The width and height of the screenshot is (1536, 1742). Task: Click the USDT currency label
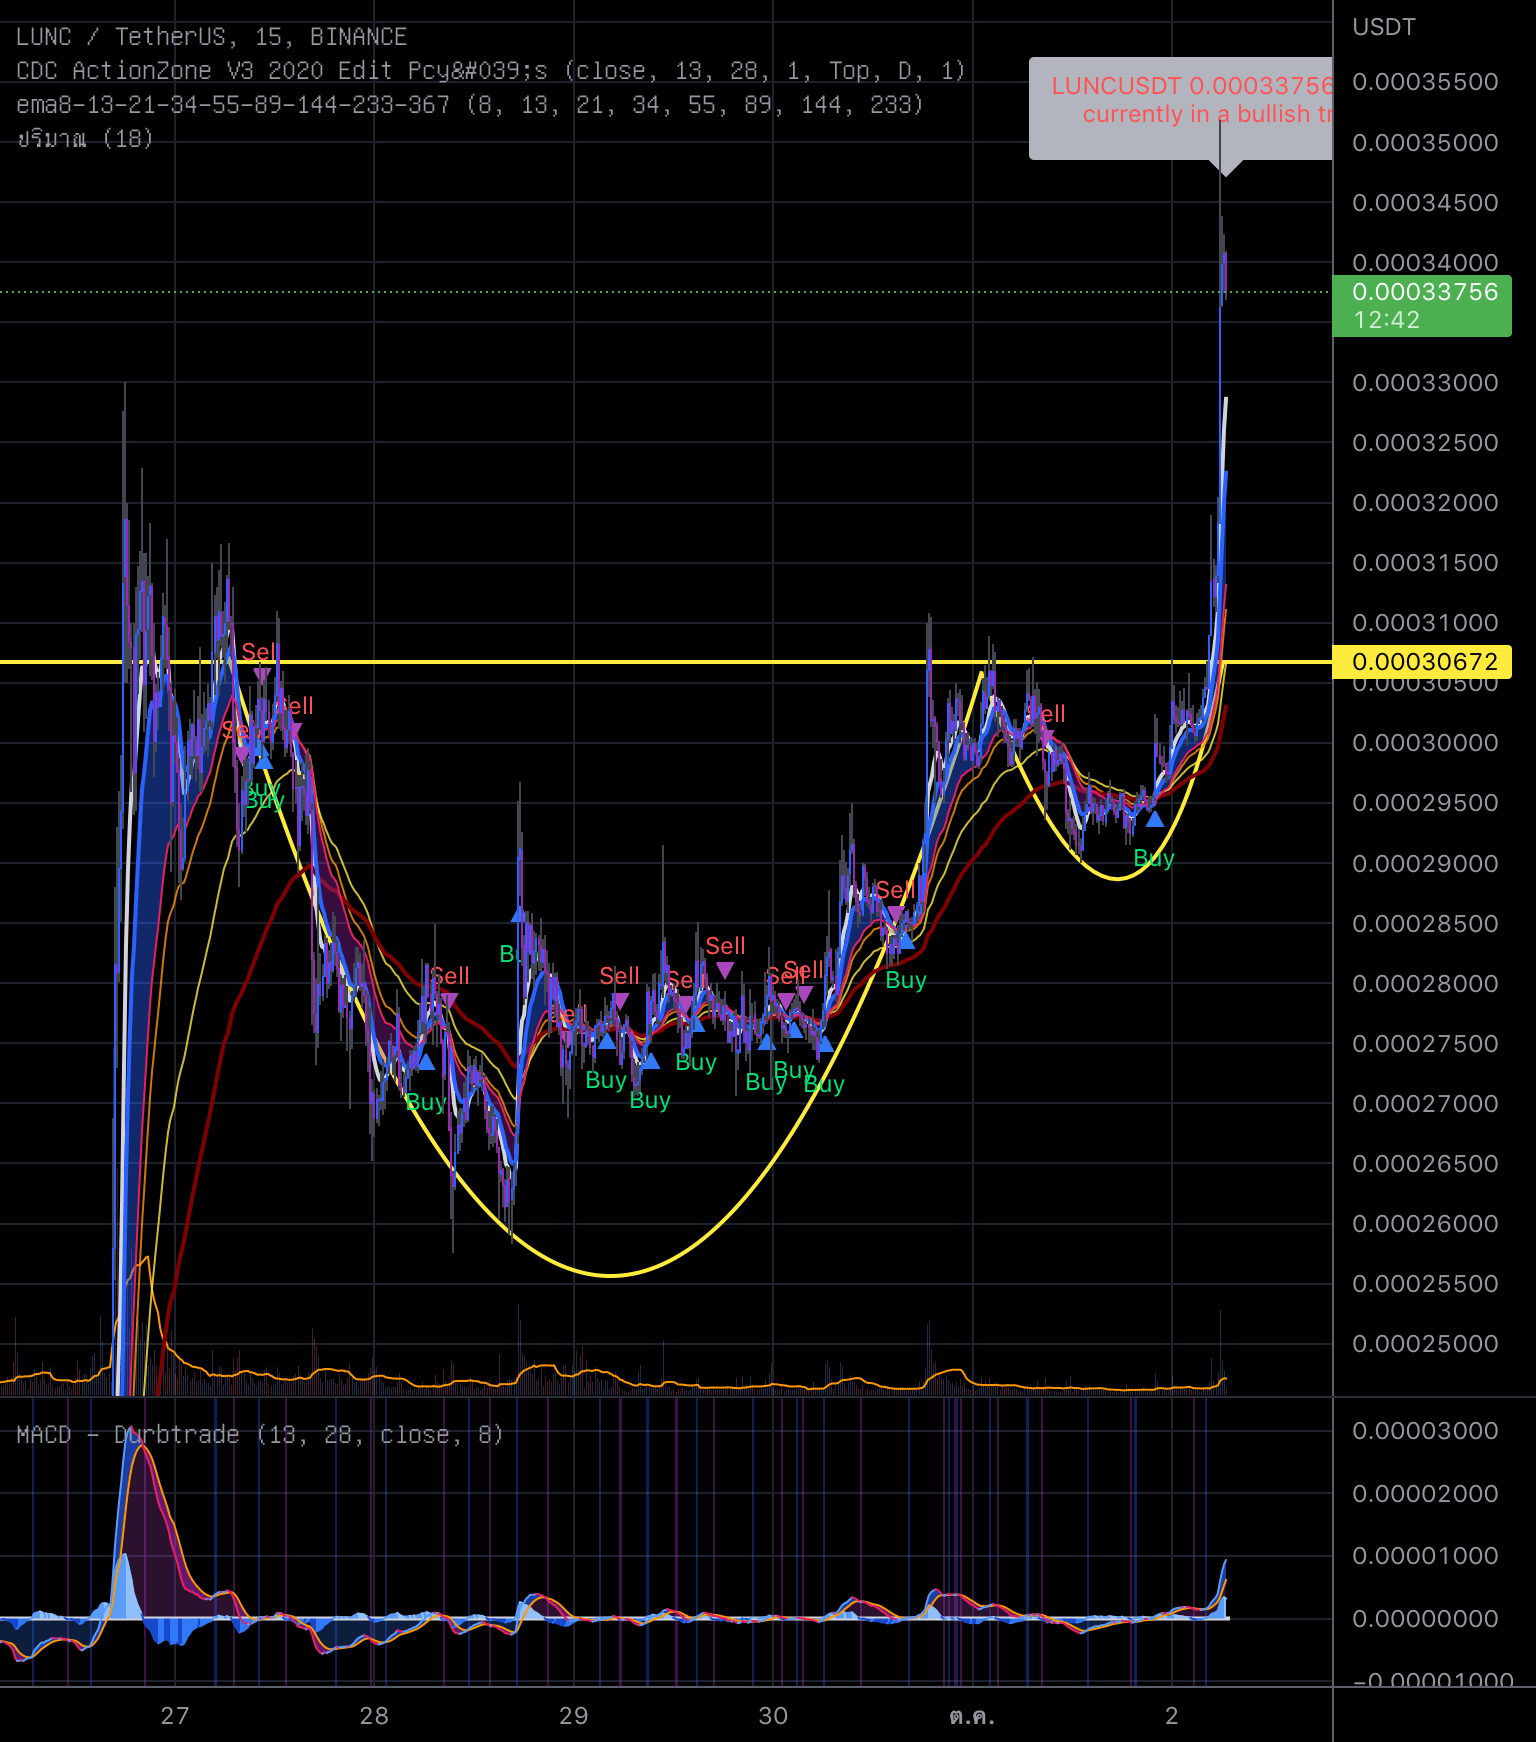click(x=1384, y=27)
